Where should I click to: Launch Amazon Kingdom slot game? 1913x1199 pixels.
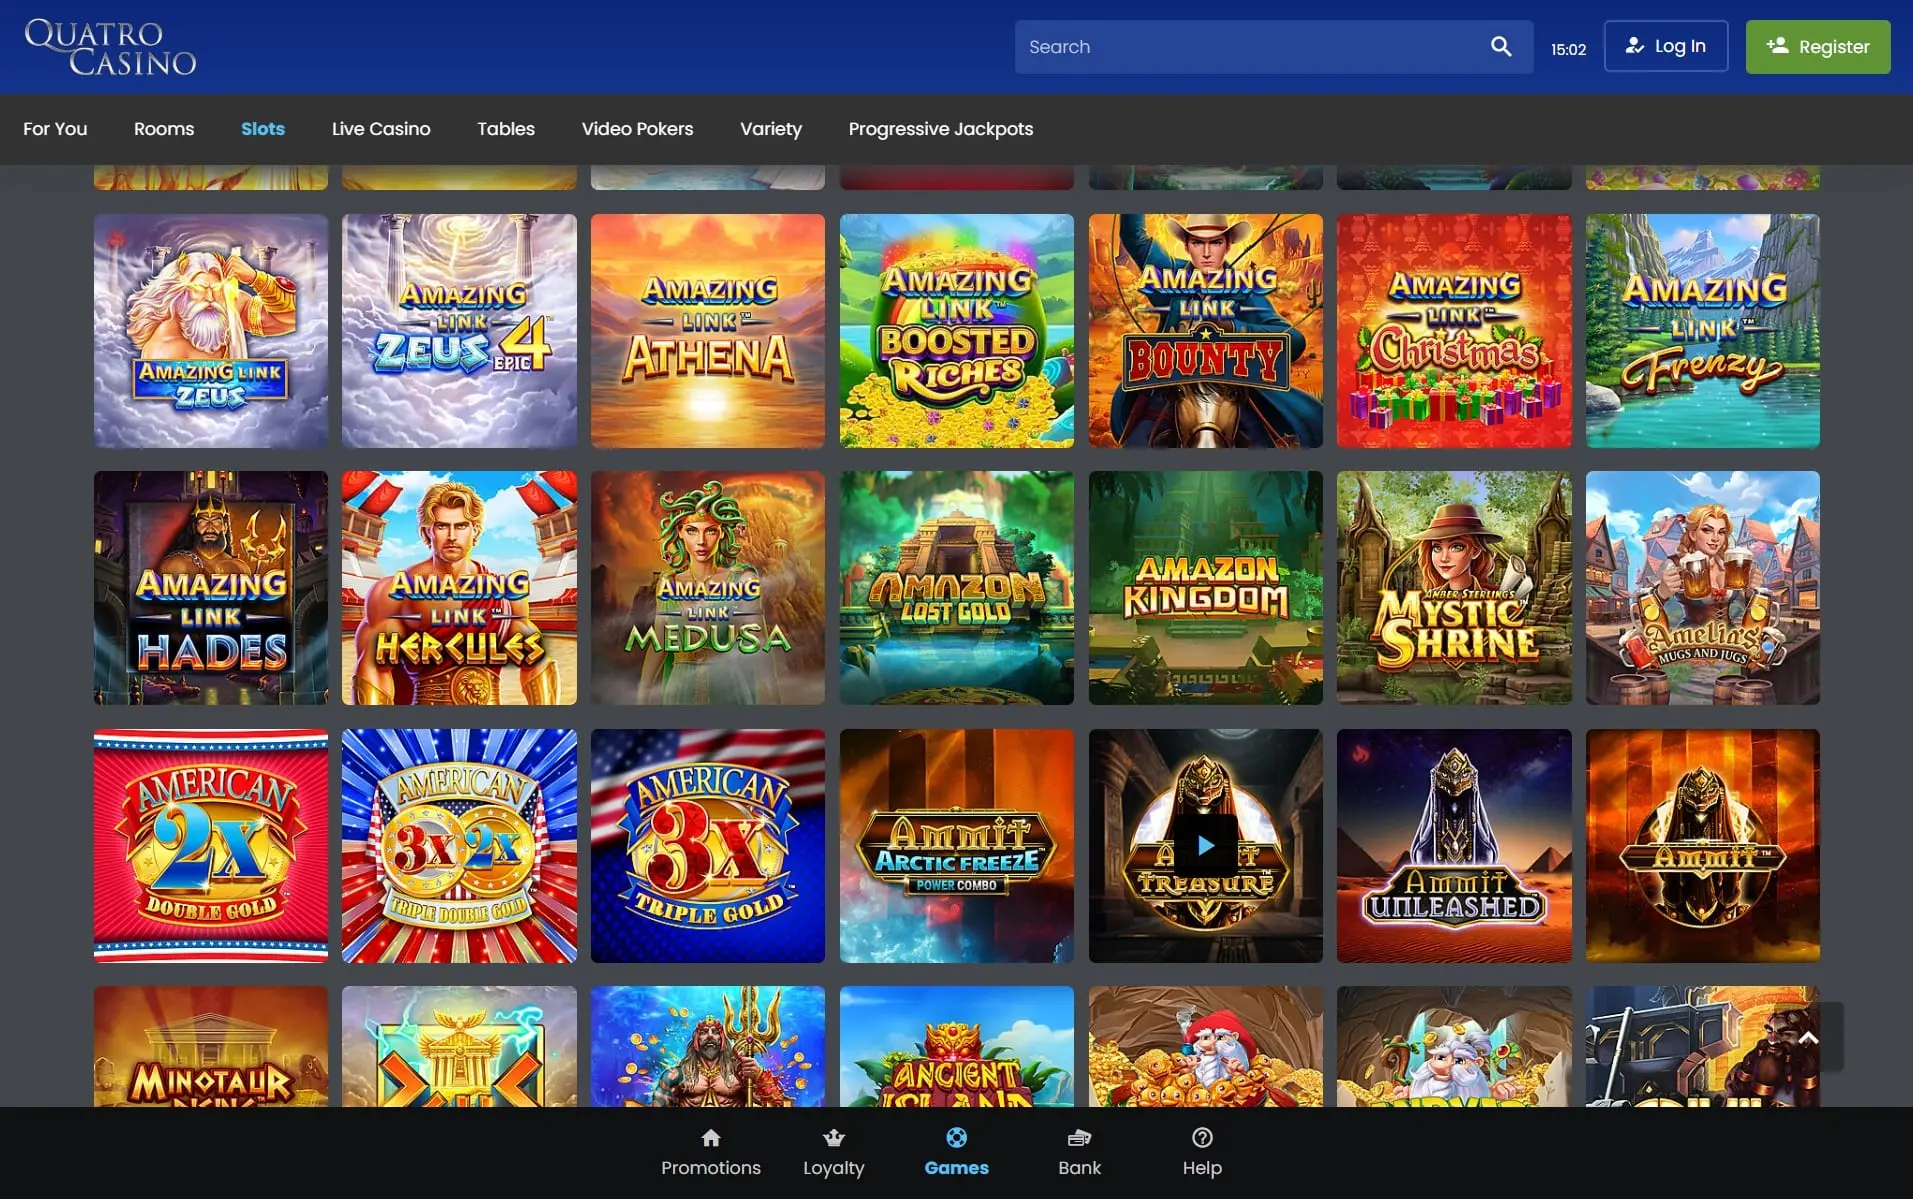click(x=1205, y=588)
